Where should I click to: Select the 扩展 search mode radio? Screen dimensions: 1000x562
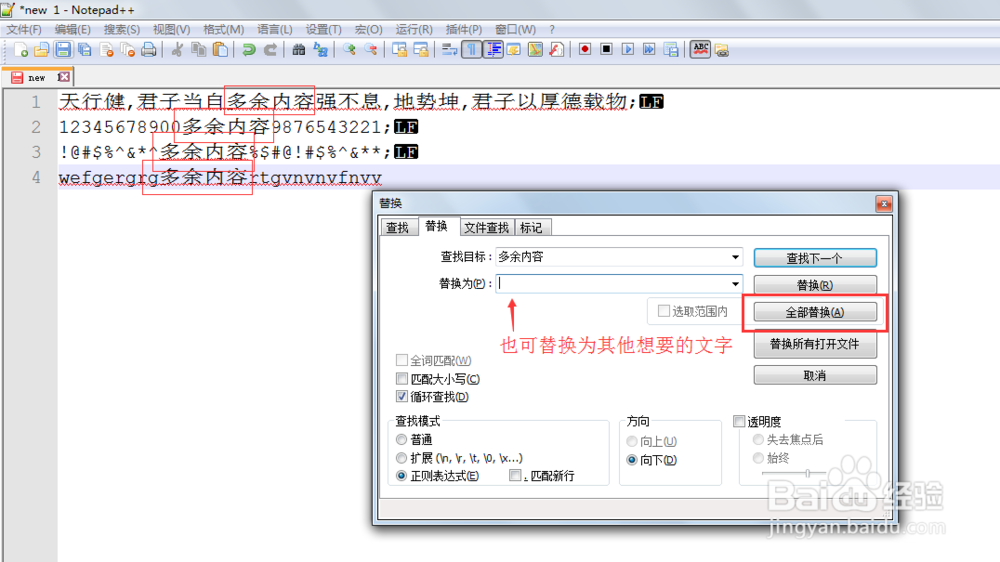coord(401,458)
